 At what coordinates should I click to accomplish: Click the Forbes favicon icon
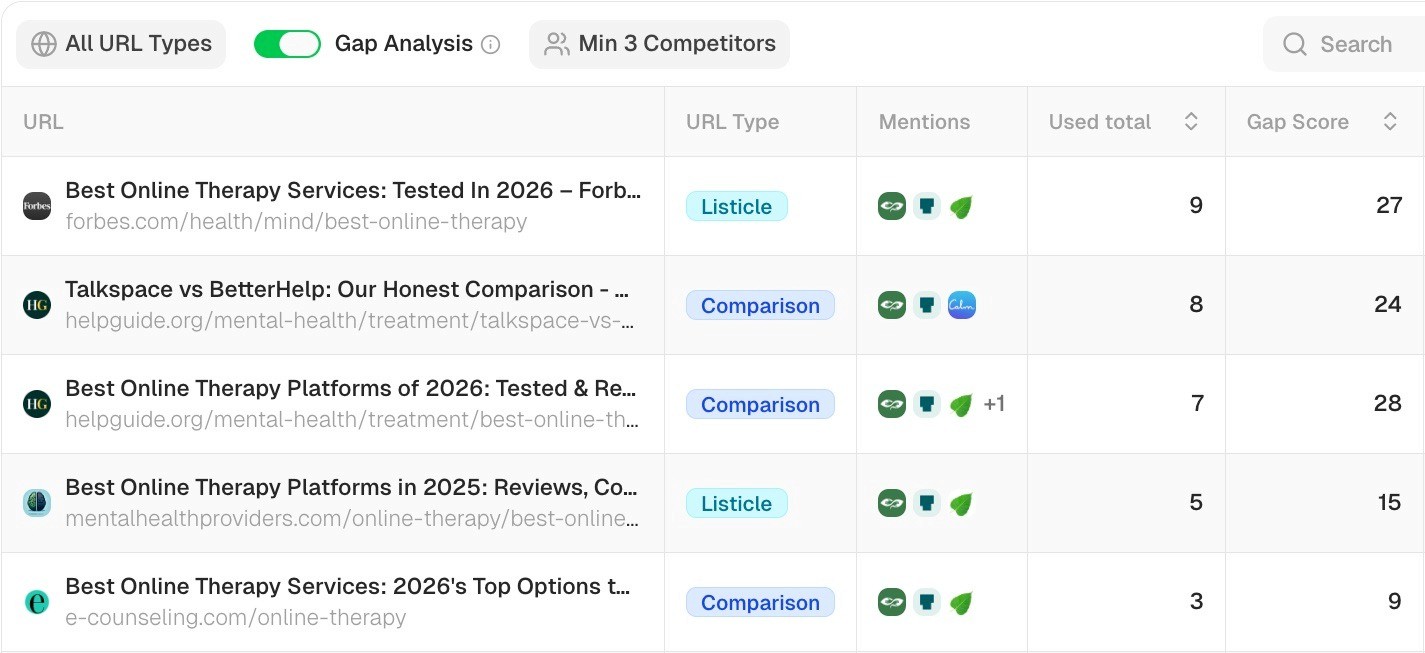point(37,206)
